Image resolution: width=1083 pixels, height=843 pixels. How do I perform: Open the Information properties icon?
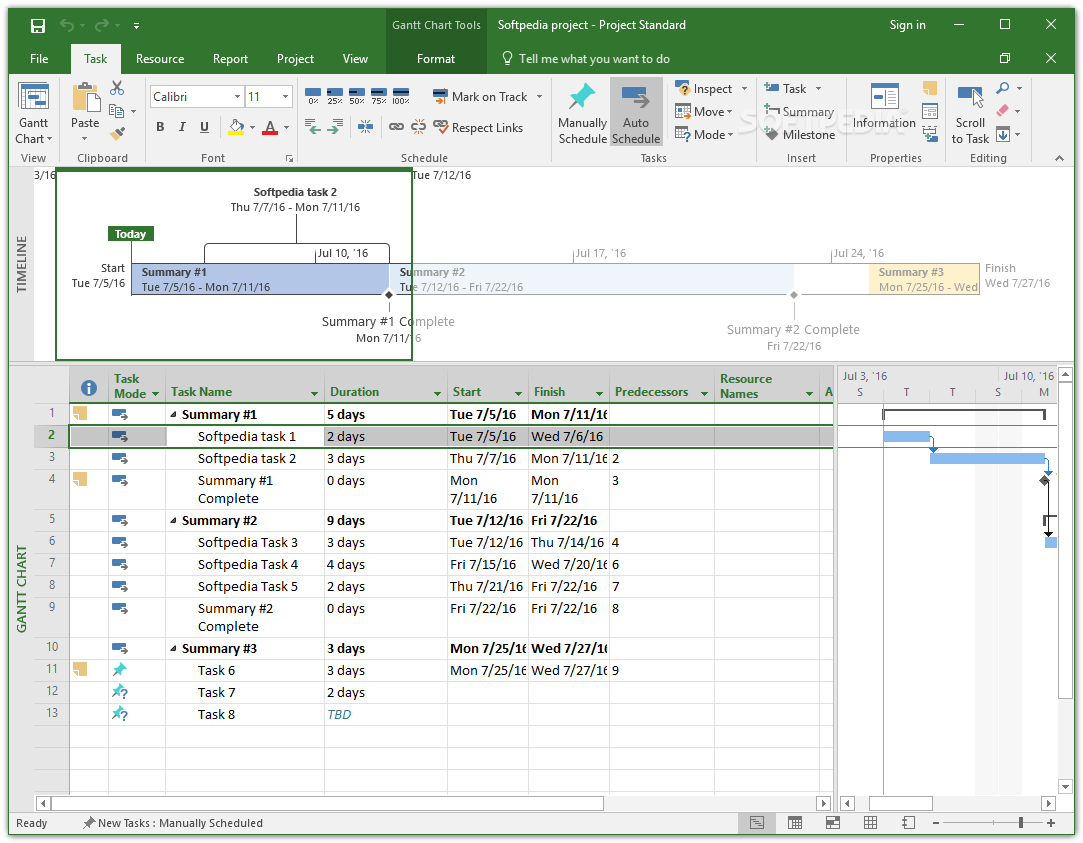pos(884,107)
